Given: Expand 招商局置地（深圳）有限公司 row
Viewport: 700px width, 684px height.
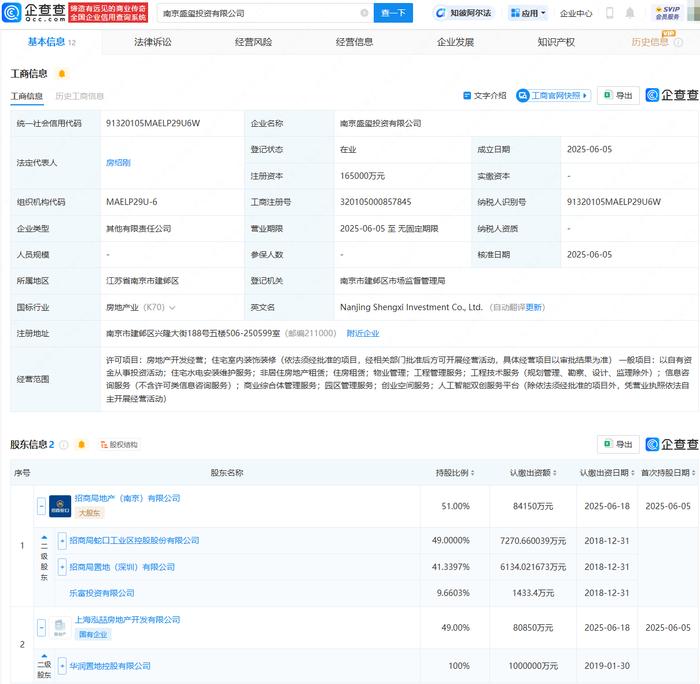Looking at the screenshot, I should (x=62, y=567).
